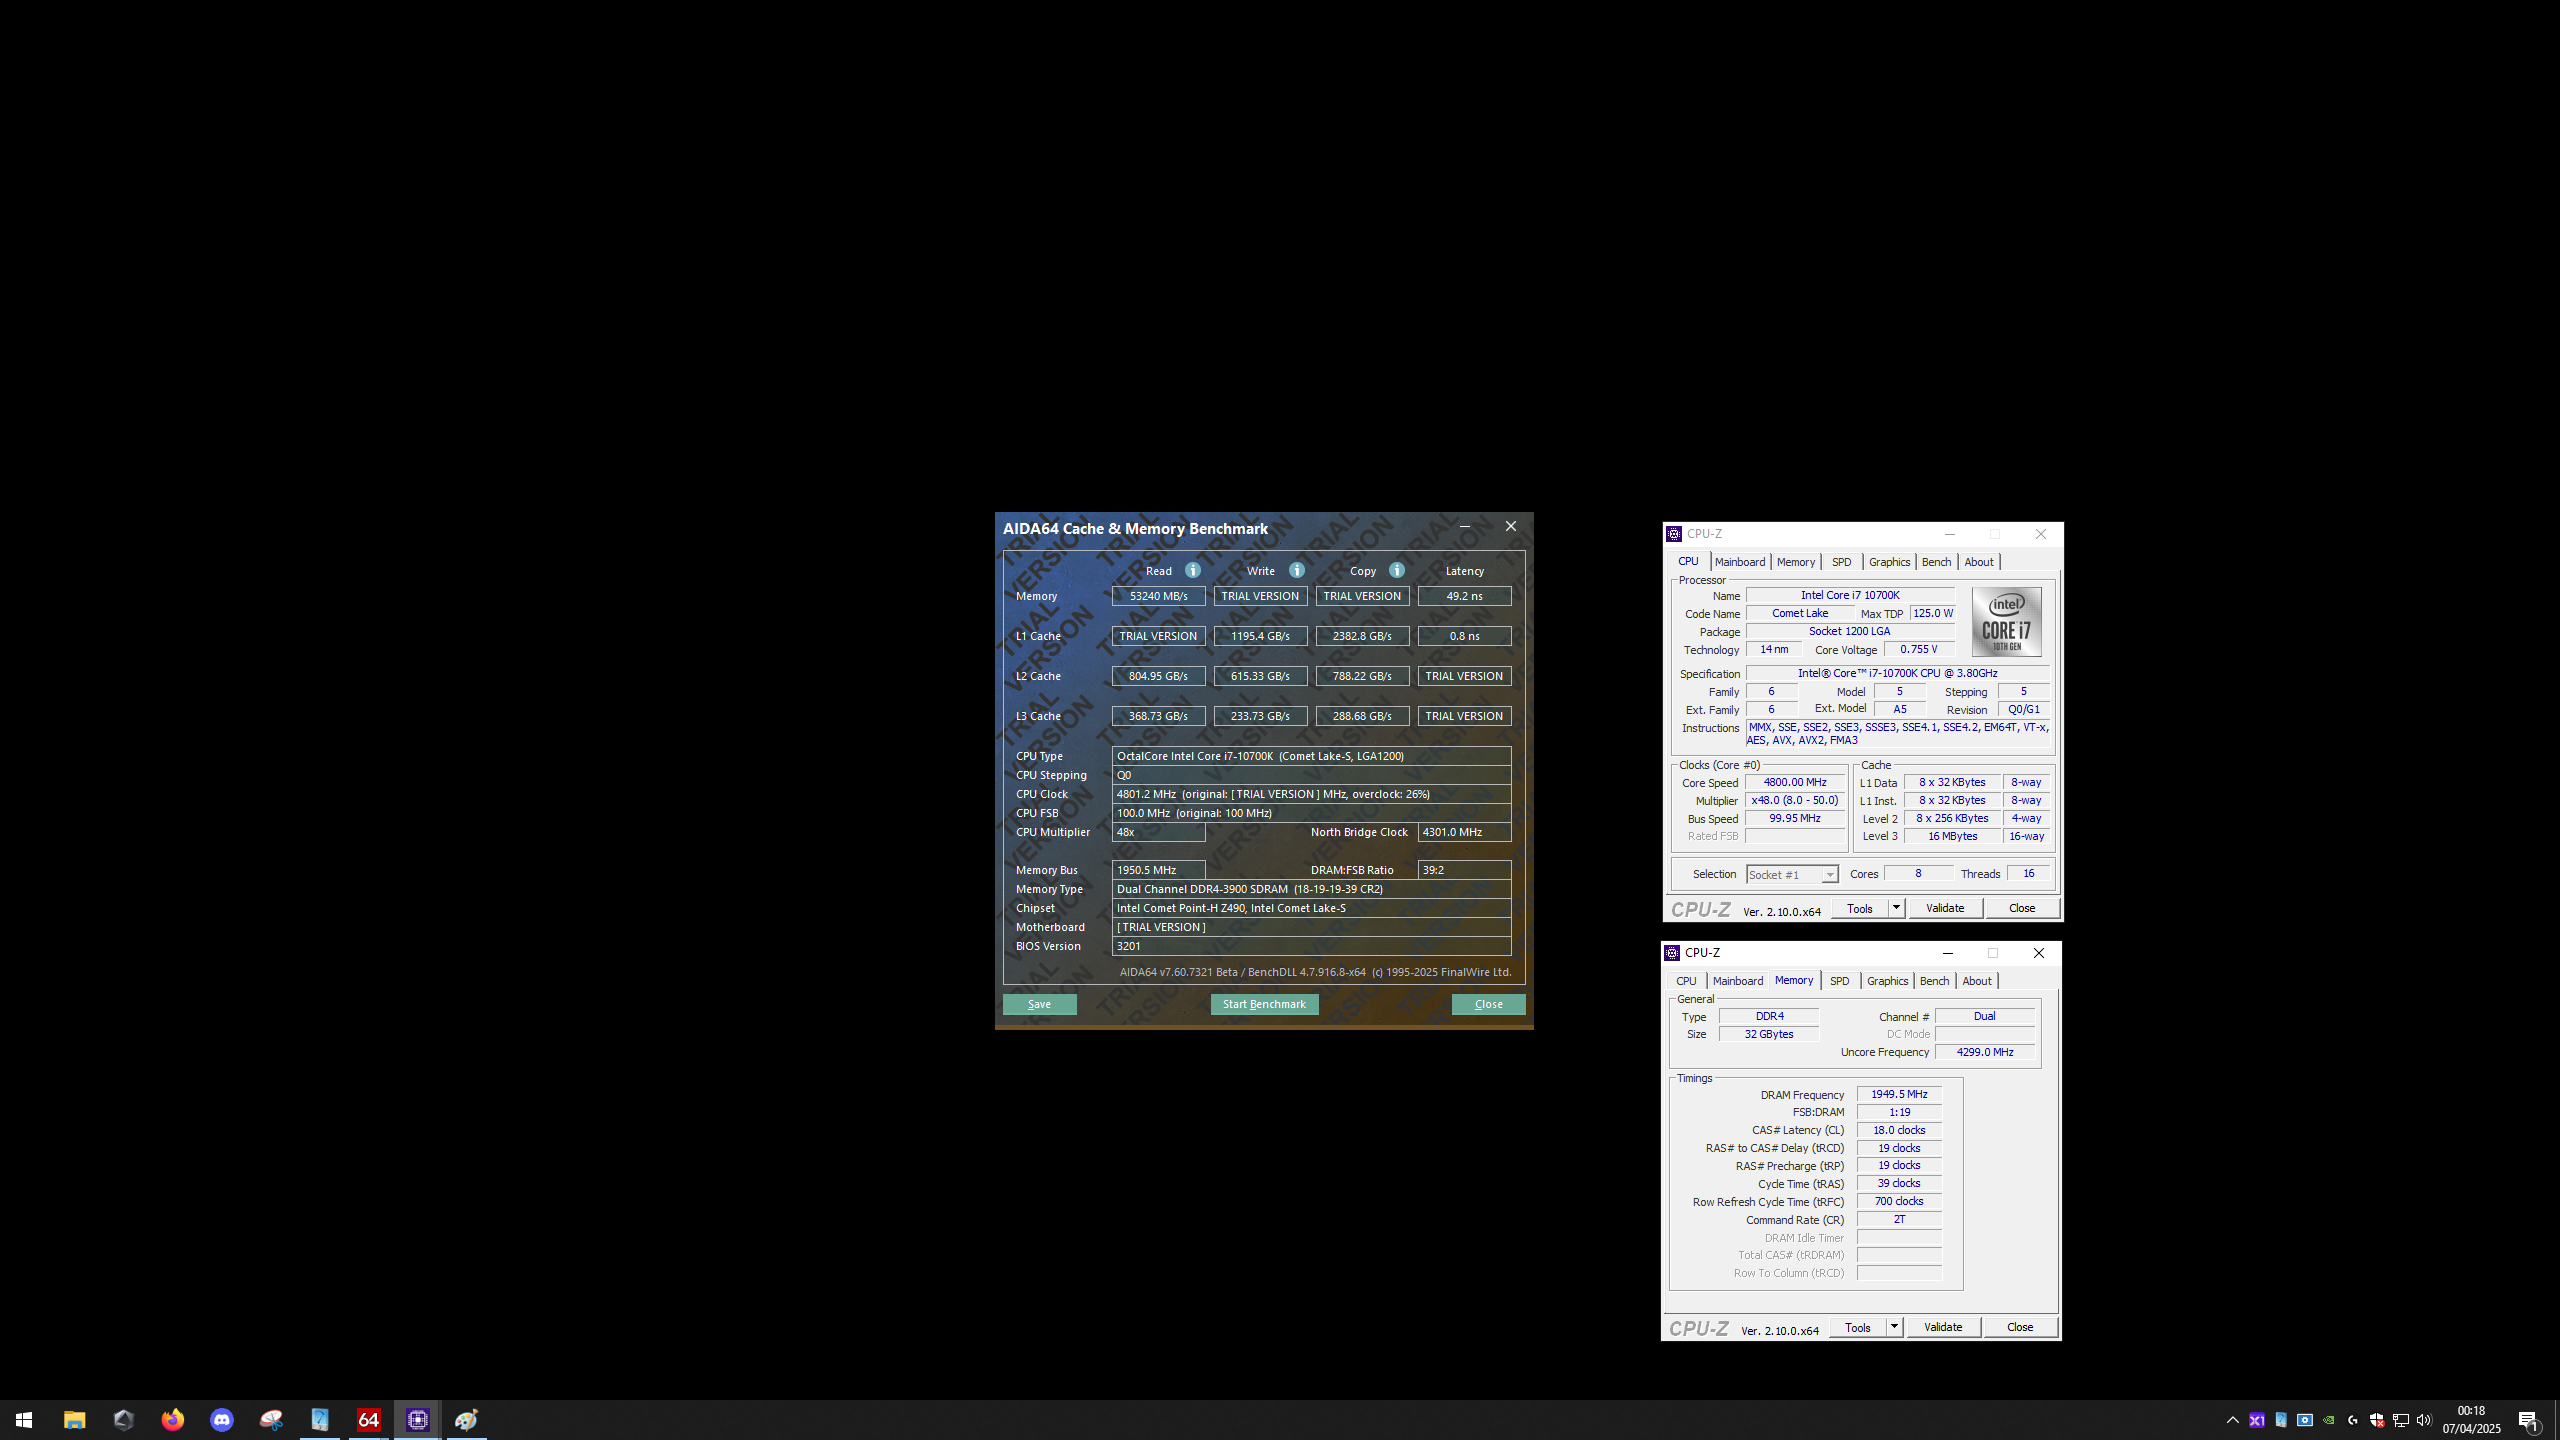Click Close button in AIDA64 benchmark
This screenshot has width=2560, height=1440.
1488,1004
